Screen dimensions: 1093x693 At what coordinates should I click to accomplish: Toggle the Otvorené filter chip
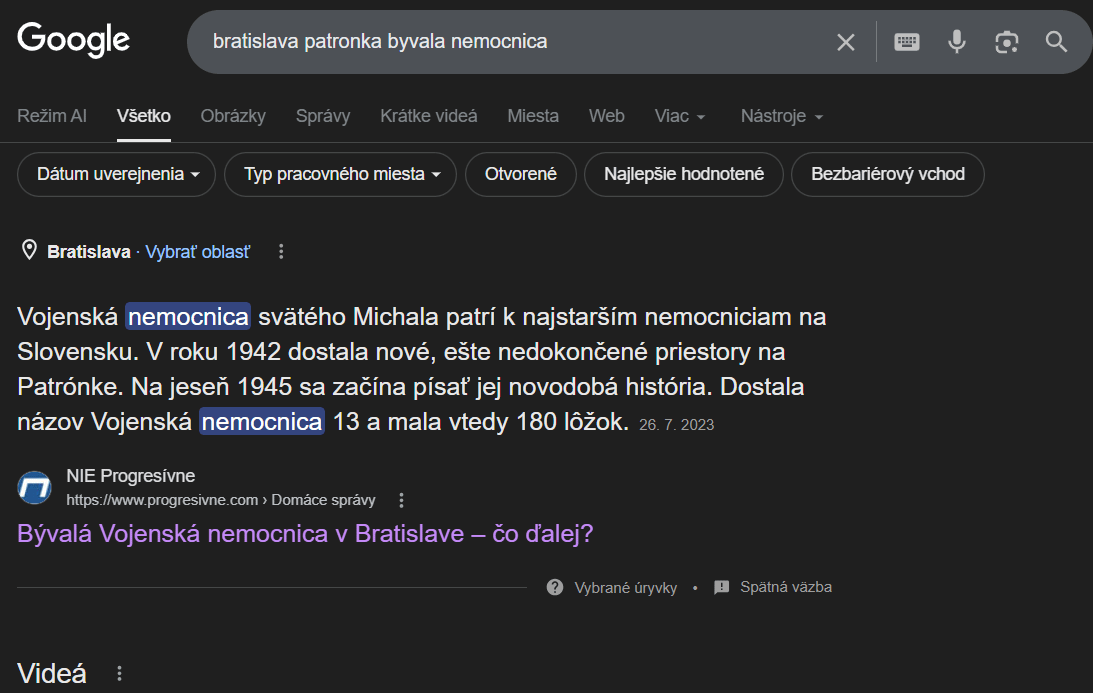pyautogui.click(x=520, y=174)
